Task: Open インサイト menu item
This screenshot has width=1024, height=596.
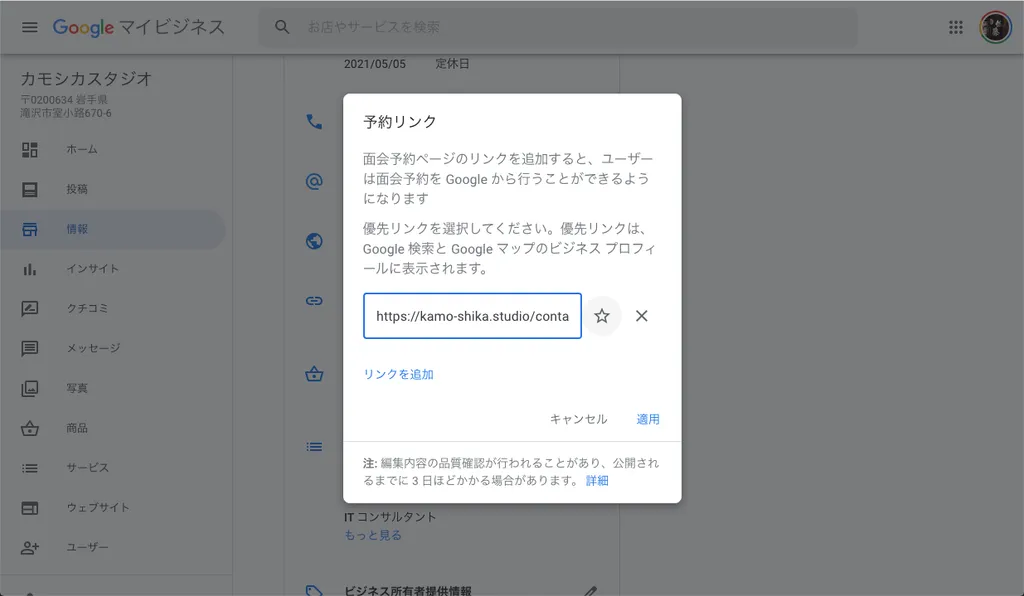Action: pyautogui.click(x=92, y=269)
